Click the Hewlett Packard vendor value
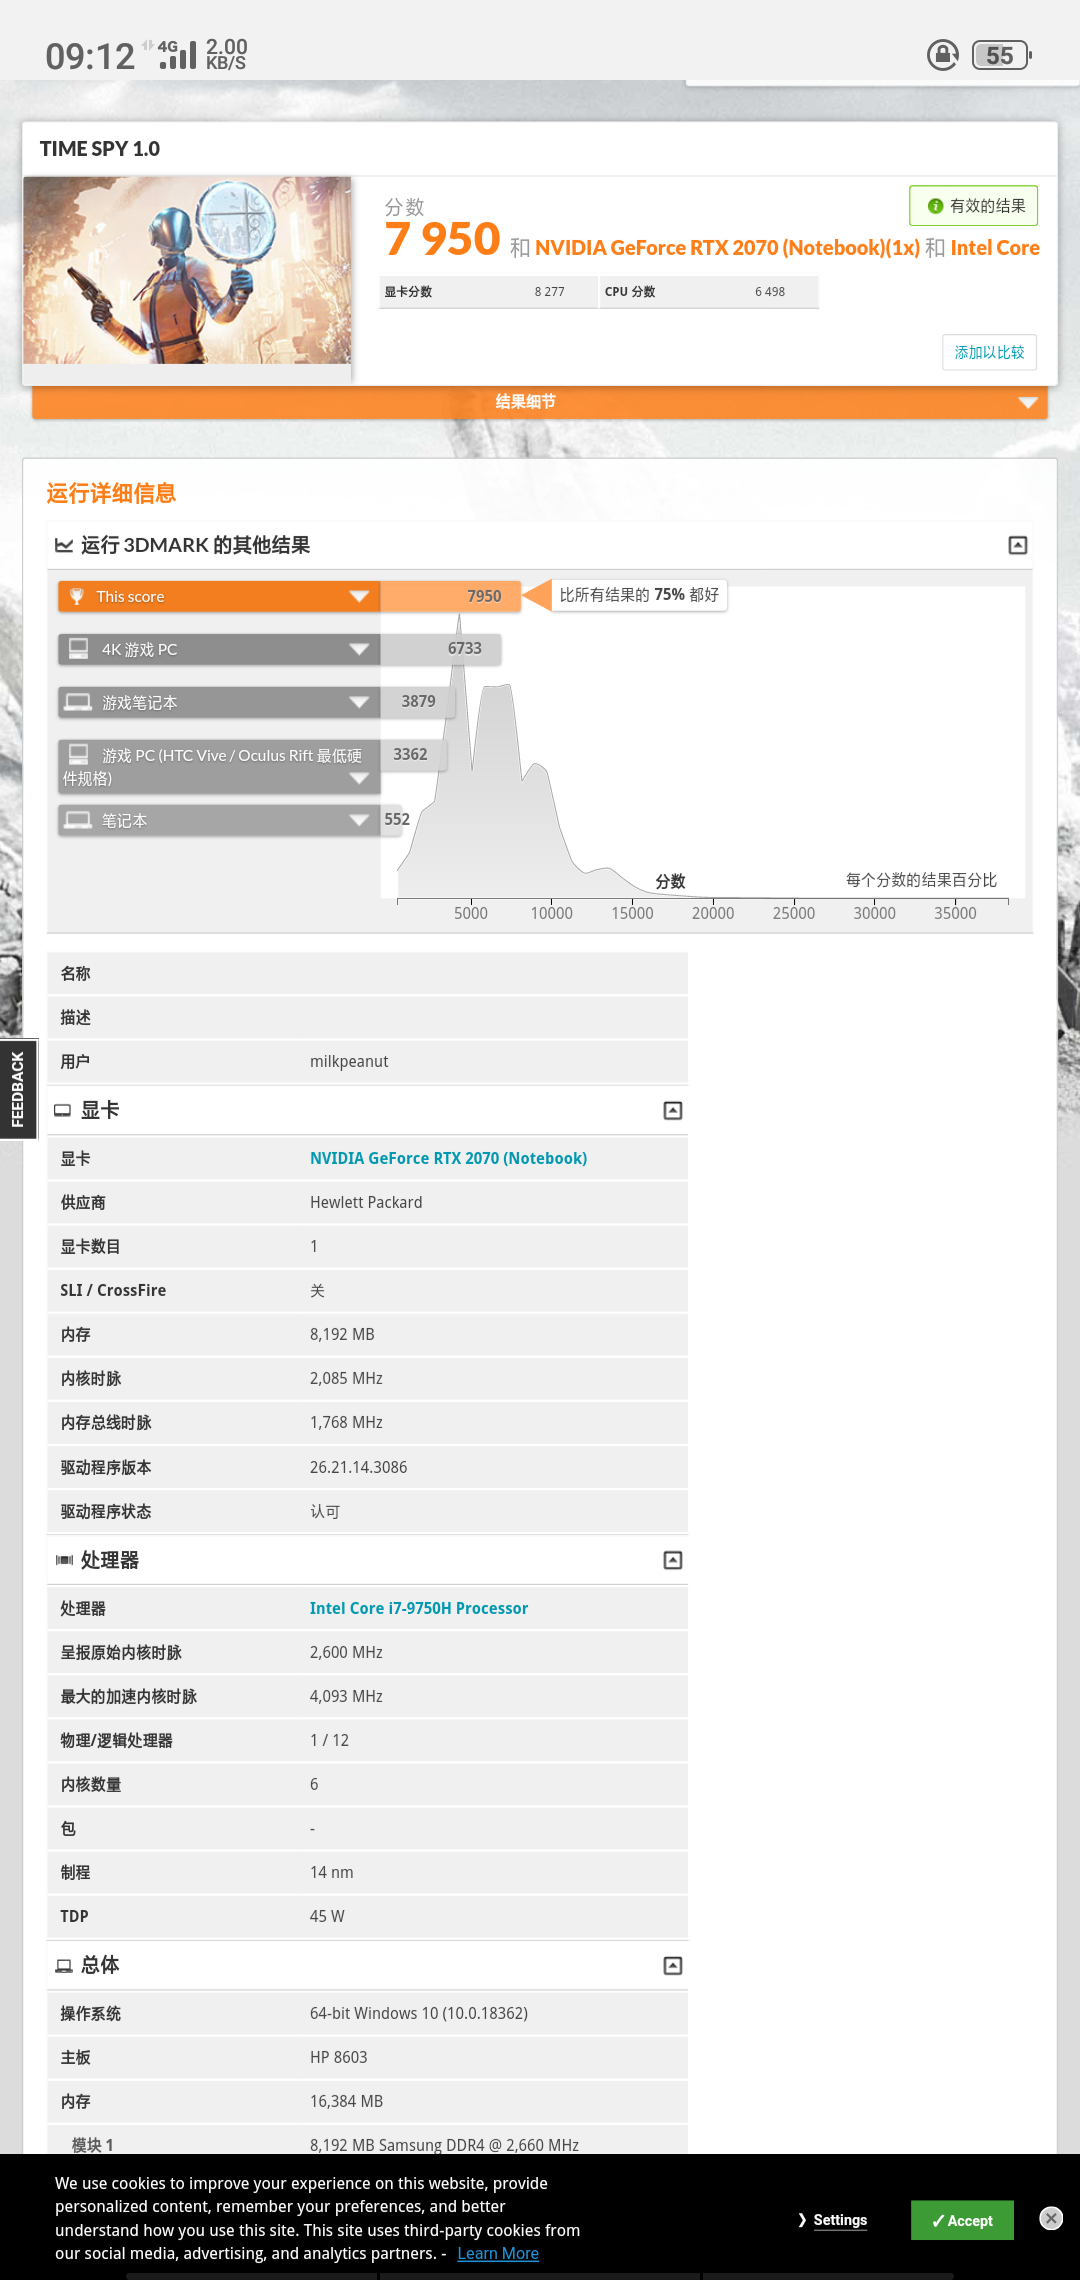Image resolution: width=1080 pixels, height=2280 pixels. (x=366, y=1202)
